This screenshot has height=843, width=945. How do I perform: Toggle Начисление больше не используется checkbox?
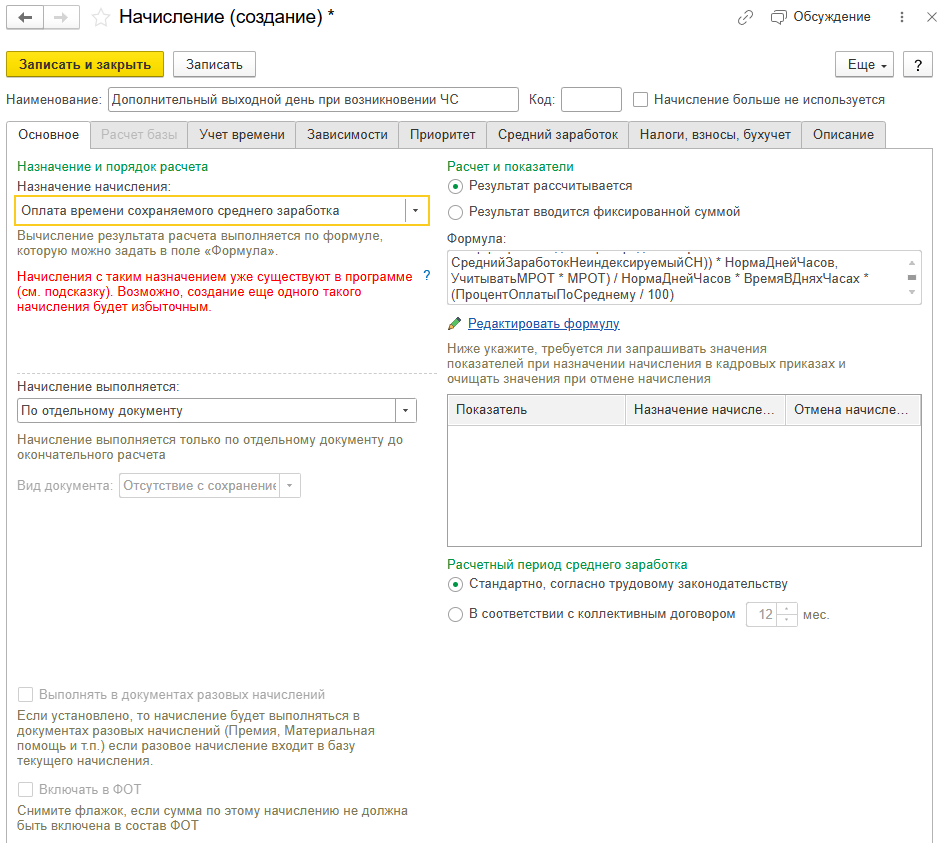tap(640, 99)
